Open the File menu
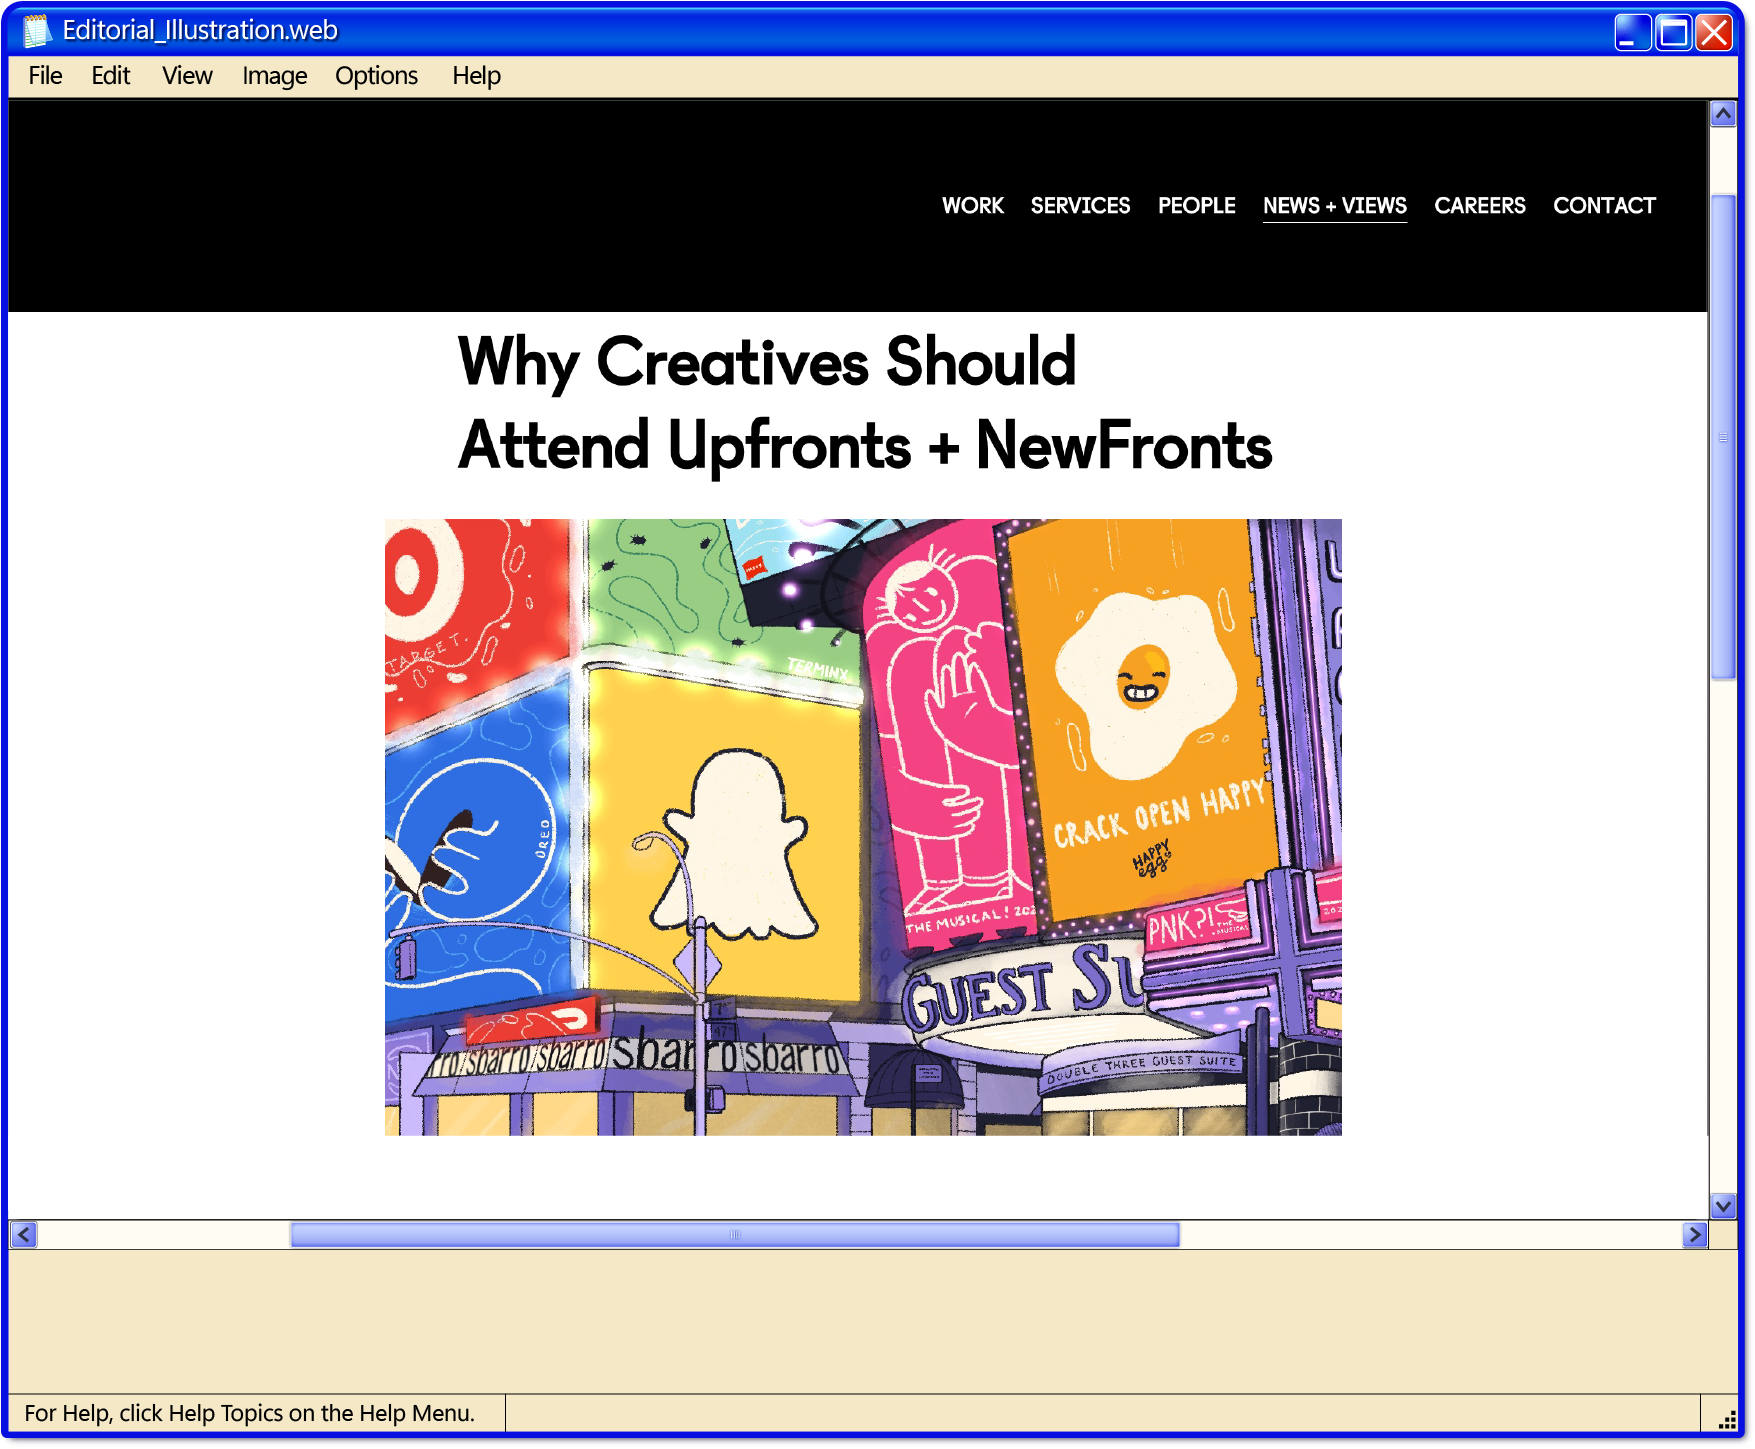The height and width of the screenshot is (1449, 1755). [x=45, y=76]
